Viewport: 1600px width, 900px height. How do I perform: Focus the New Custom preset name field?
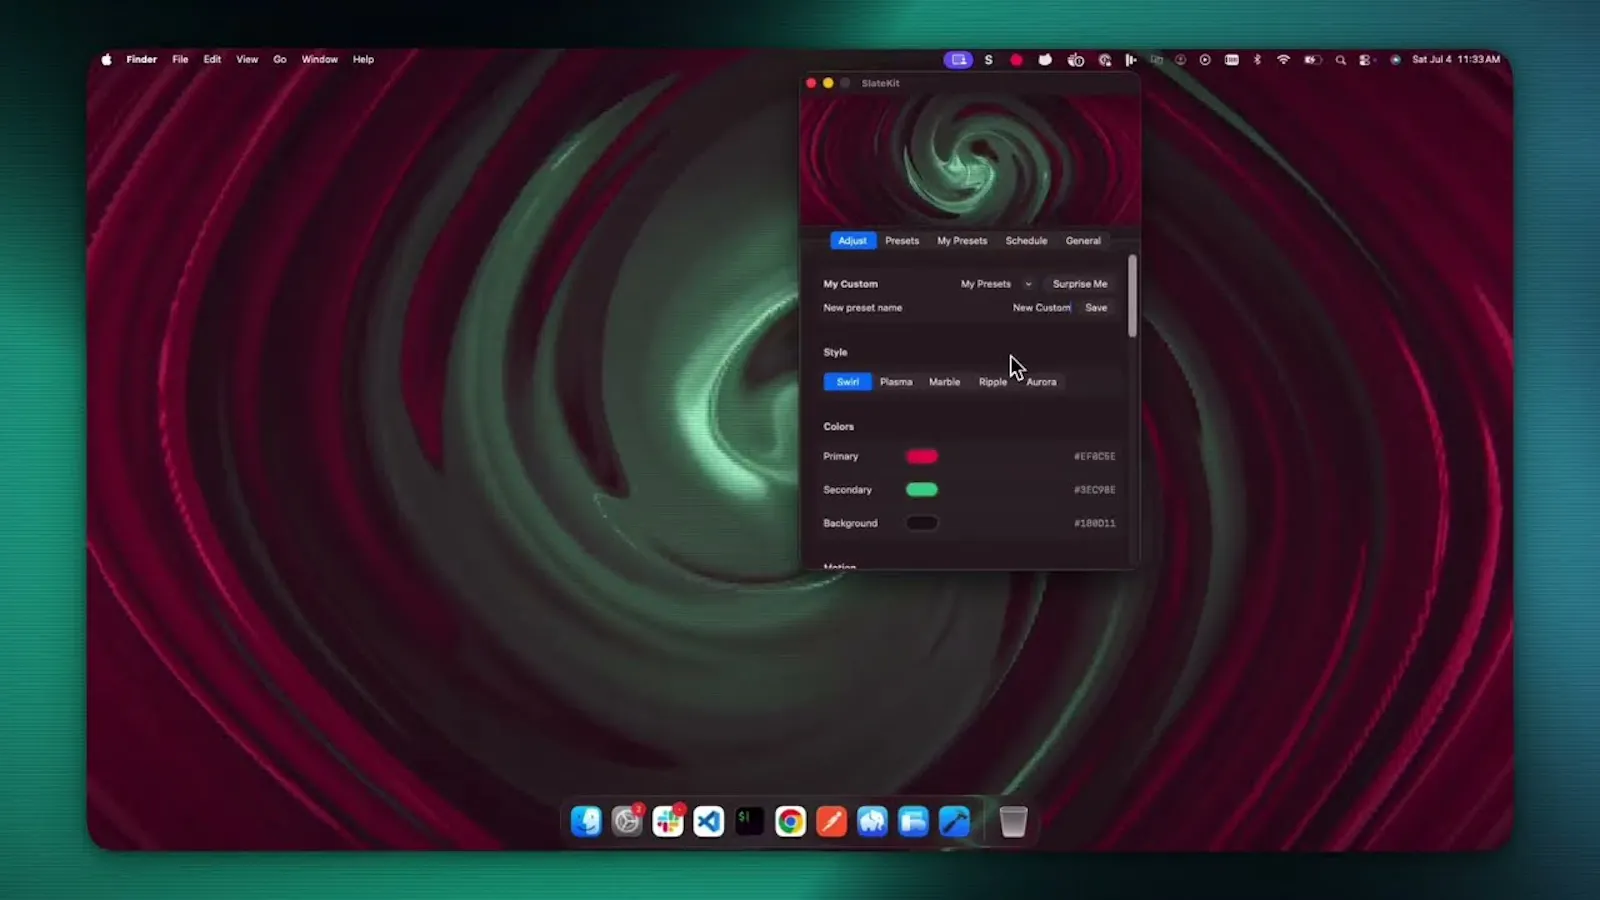click(1040, 308)
